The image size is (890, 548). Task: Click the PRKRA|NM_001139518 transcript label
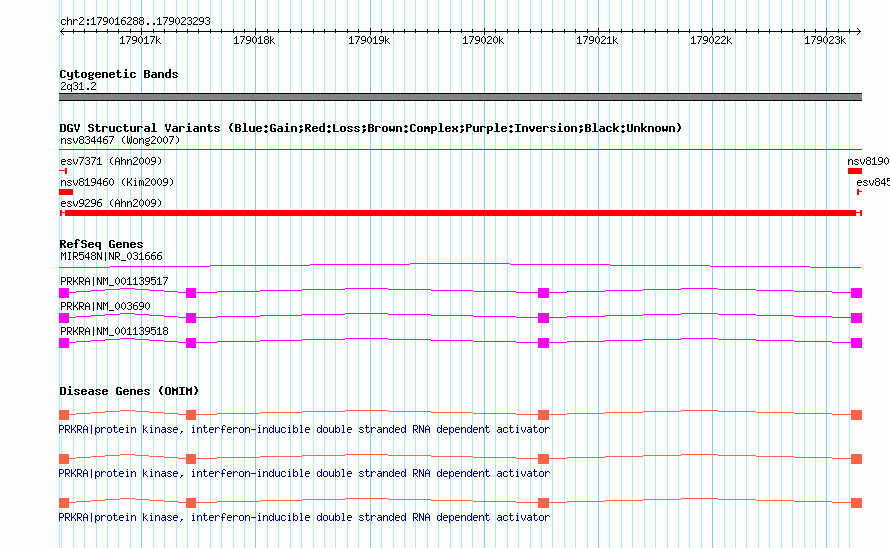pos(114,332)
